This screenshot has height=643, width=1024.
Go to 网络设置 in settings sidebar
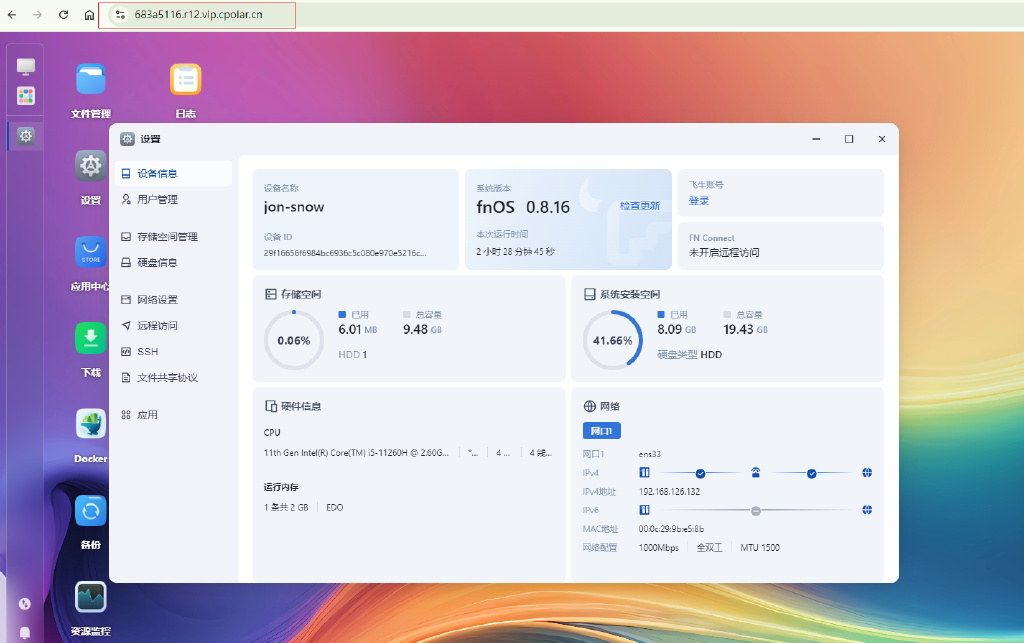157,300
